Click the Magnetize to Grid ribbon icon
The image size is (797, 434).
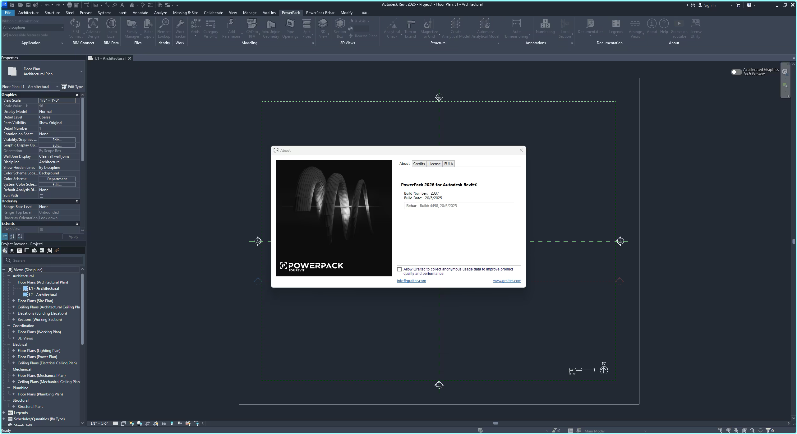pos(428,25)
